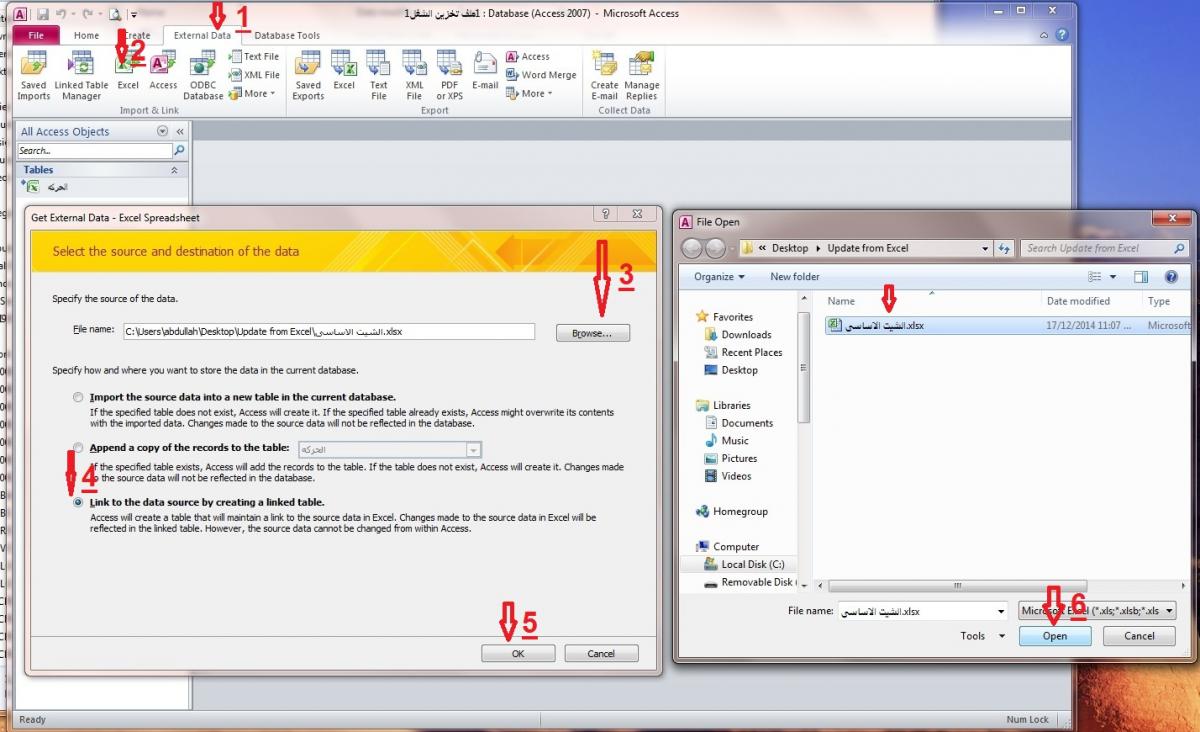
Task: Click OK in Get External Data dialog
Action: pyautogui.click(x=518, y=653)
